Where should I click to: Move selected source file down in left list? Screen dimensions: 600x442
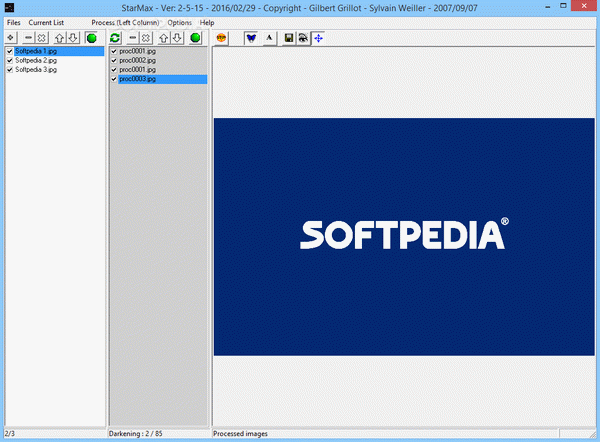[x=73, y=38]
